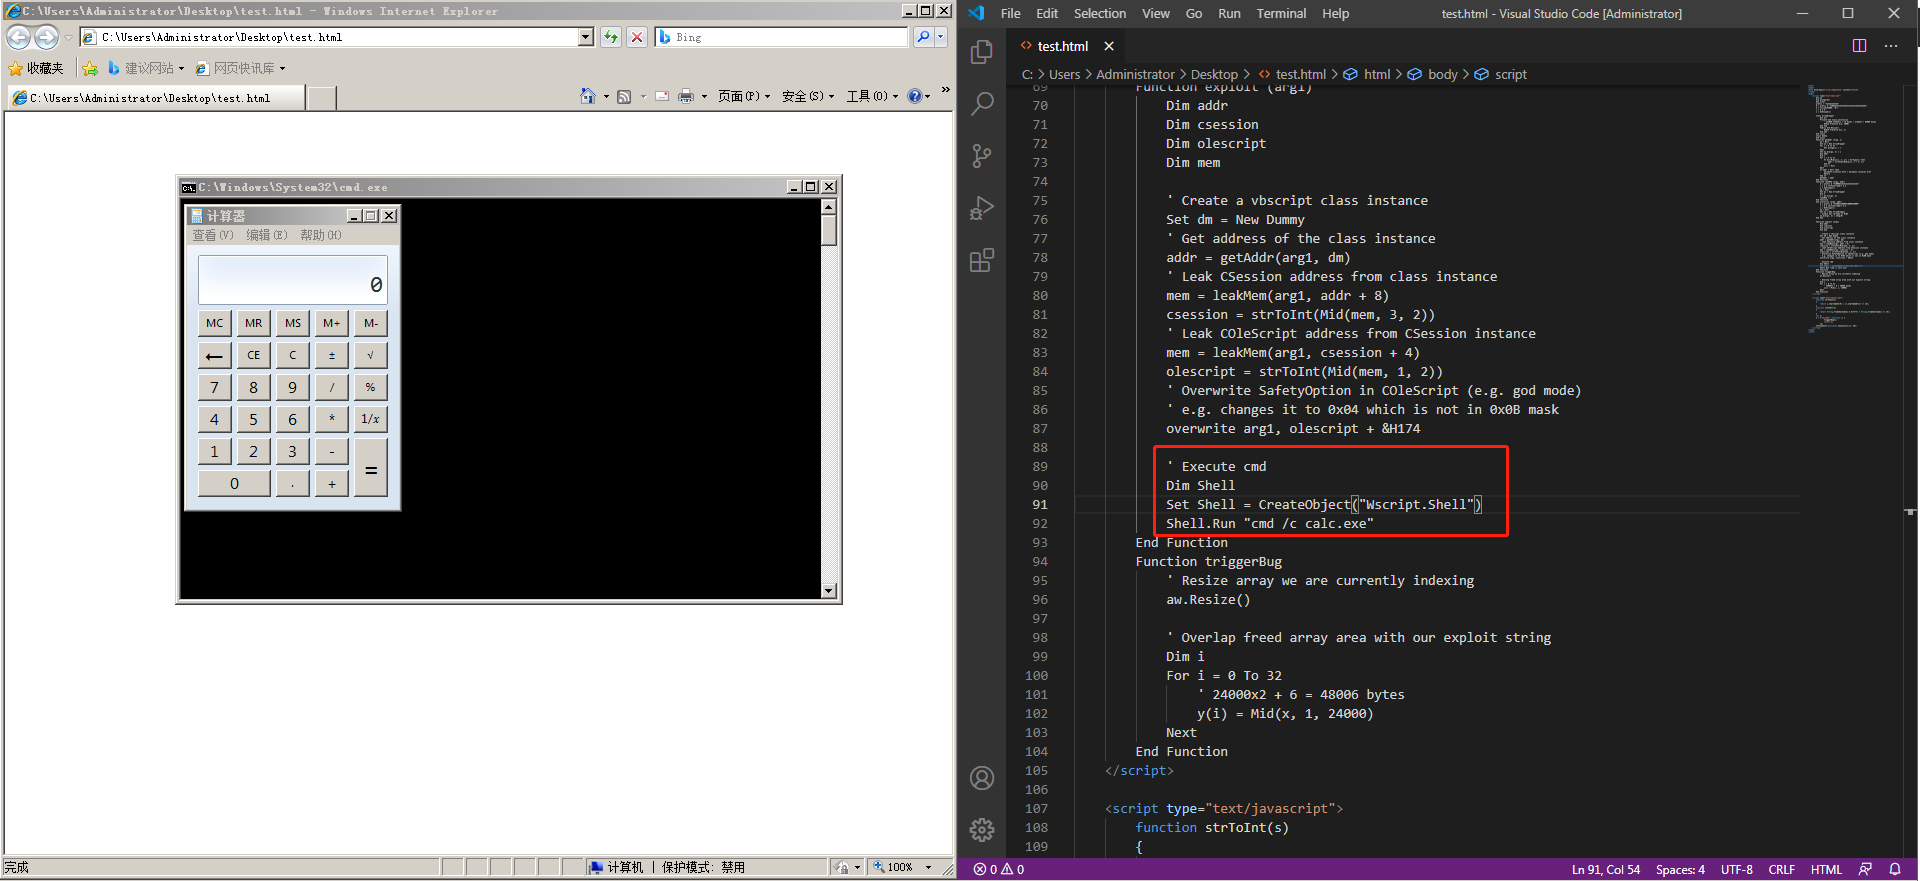The height and width of the screenshot is (881, 1920).
Task: Open the Source Control view in VS Code
Action: coord(982,156)
